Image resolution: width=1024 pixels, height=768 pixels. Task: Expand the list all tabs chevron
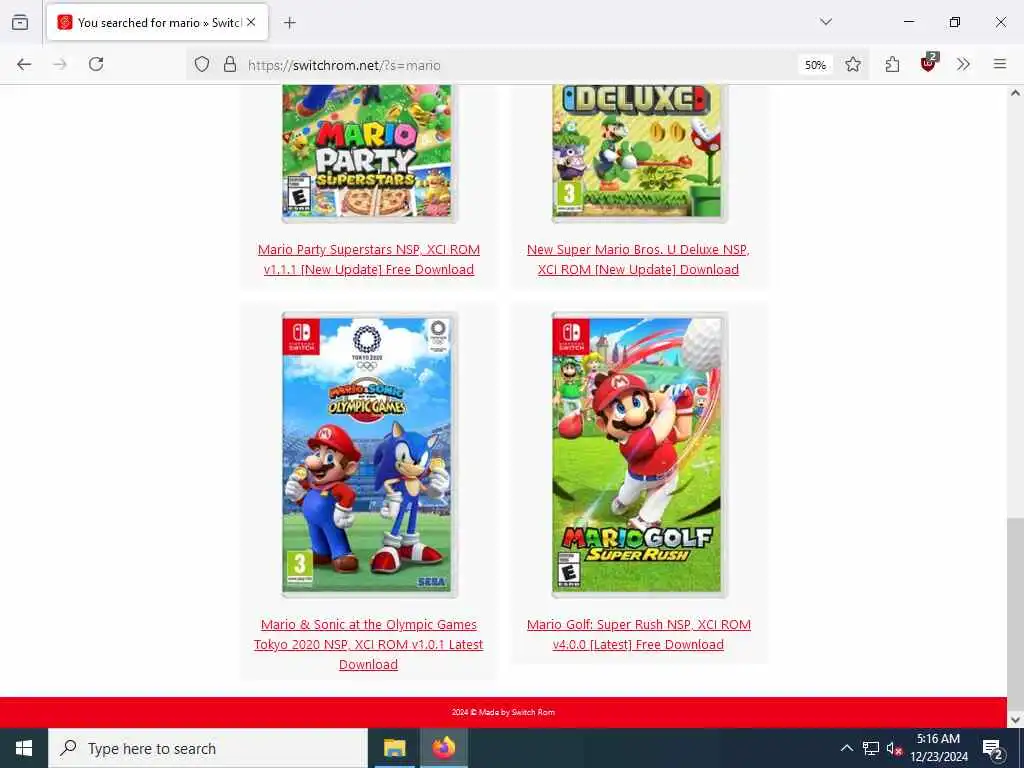pos(825,22)
